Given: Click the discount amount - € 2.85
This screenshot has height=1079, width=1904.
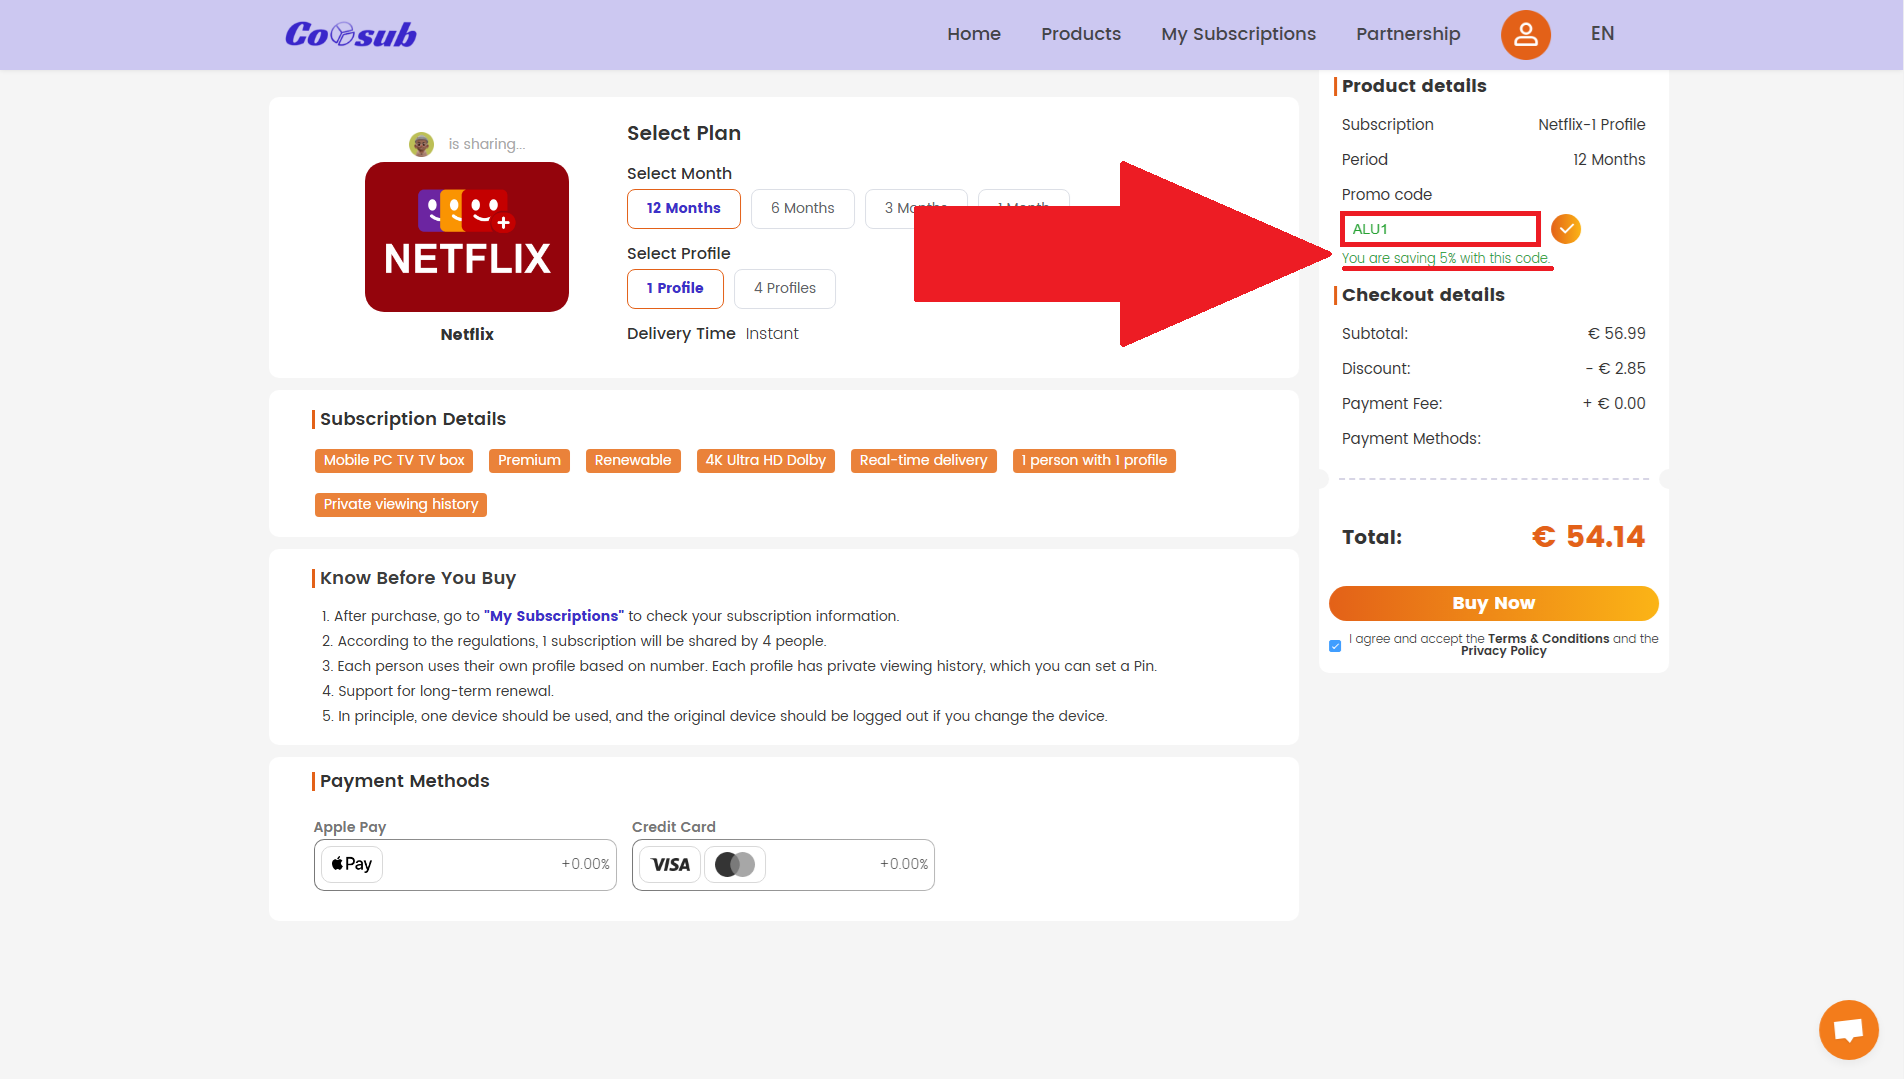Looking at the screenshot, I should [1615, 369].
